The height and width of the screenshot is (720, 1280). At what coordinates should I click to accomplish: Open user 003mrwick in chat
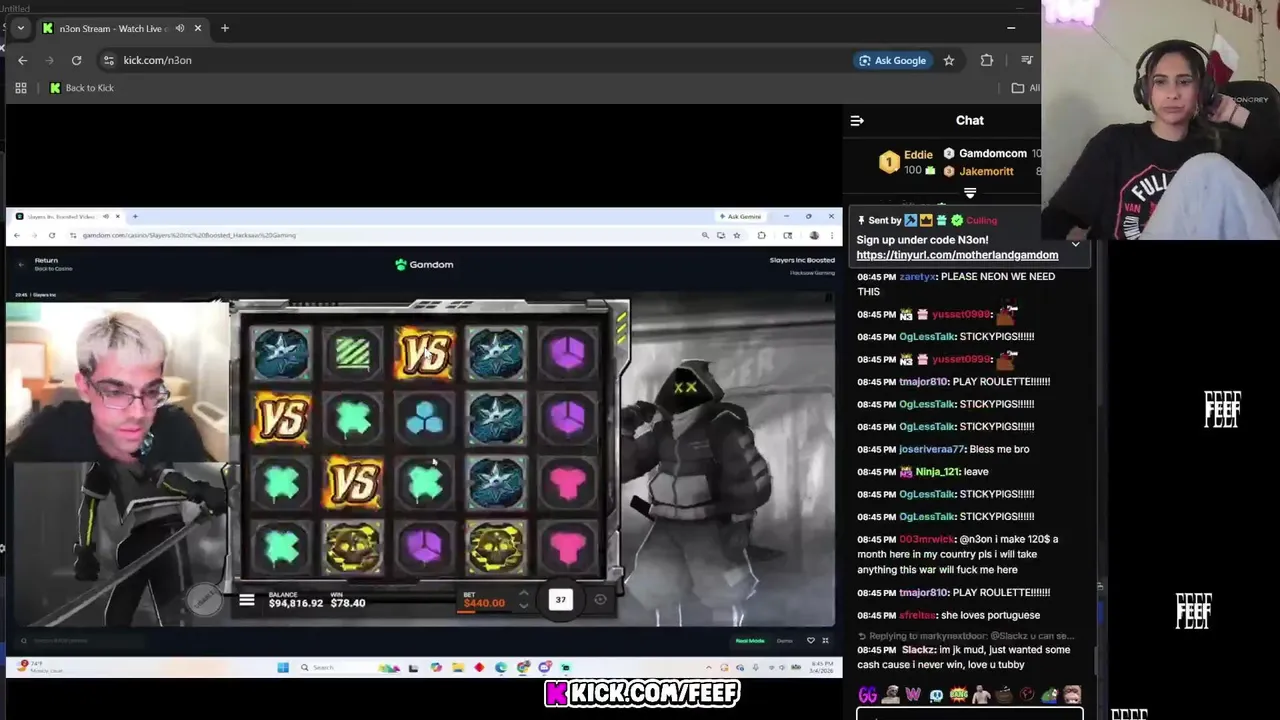tap(928, 540)
